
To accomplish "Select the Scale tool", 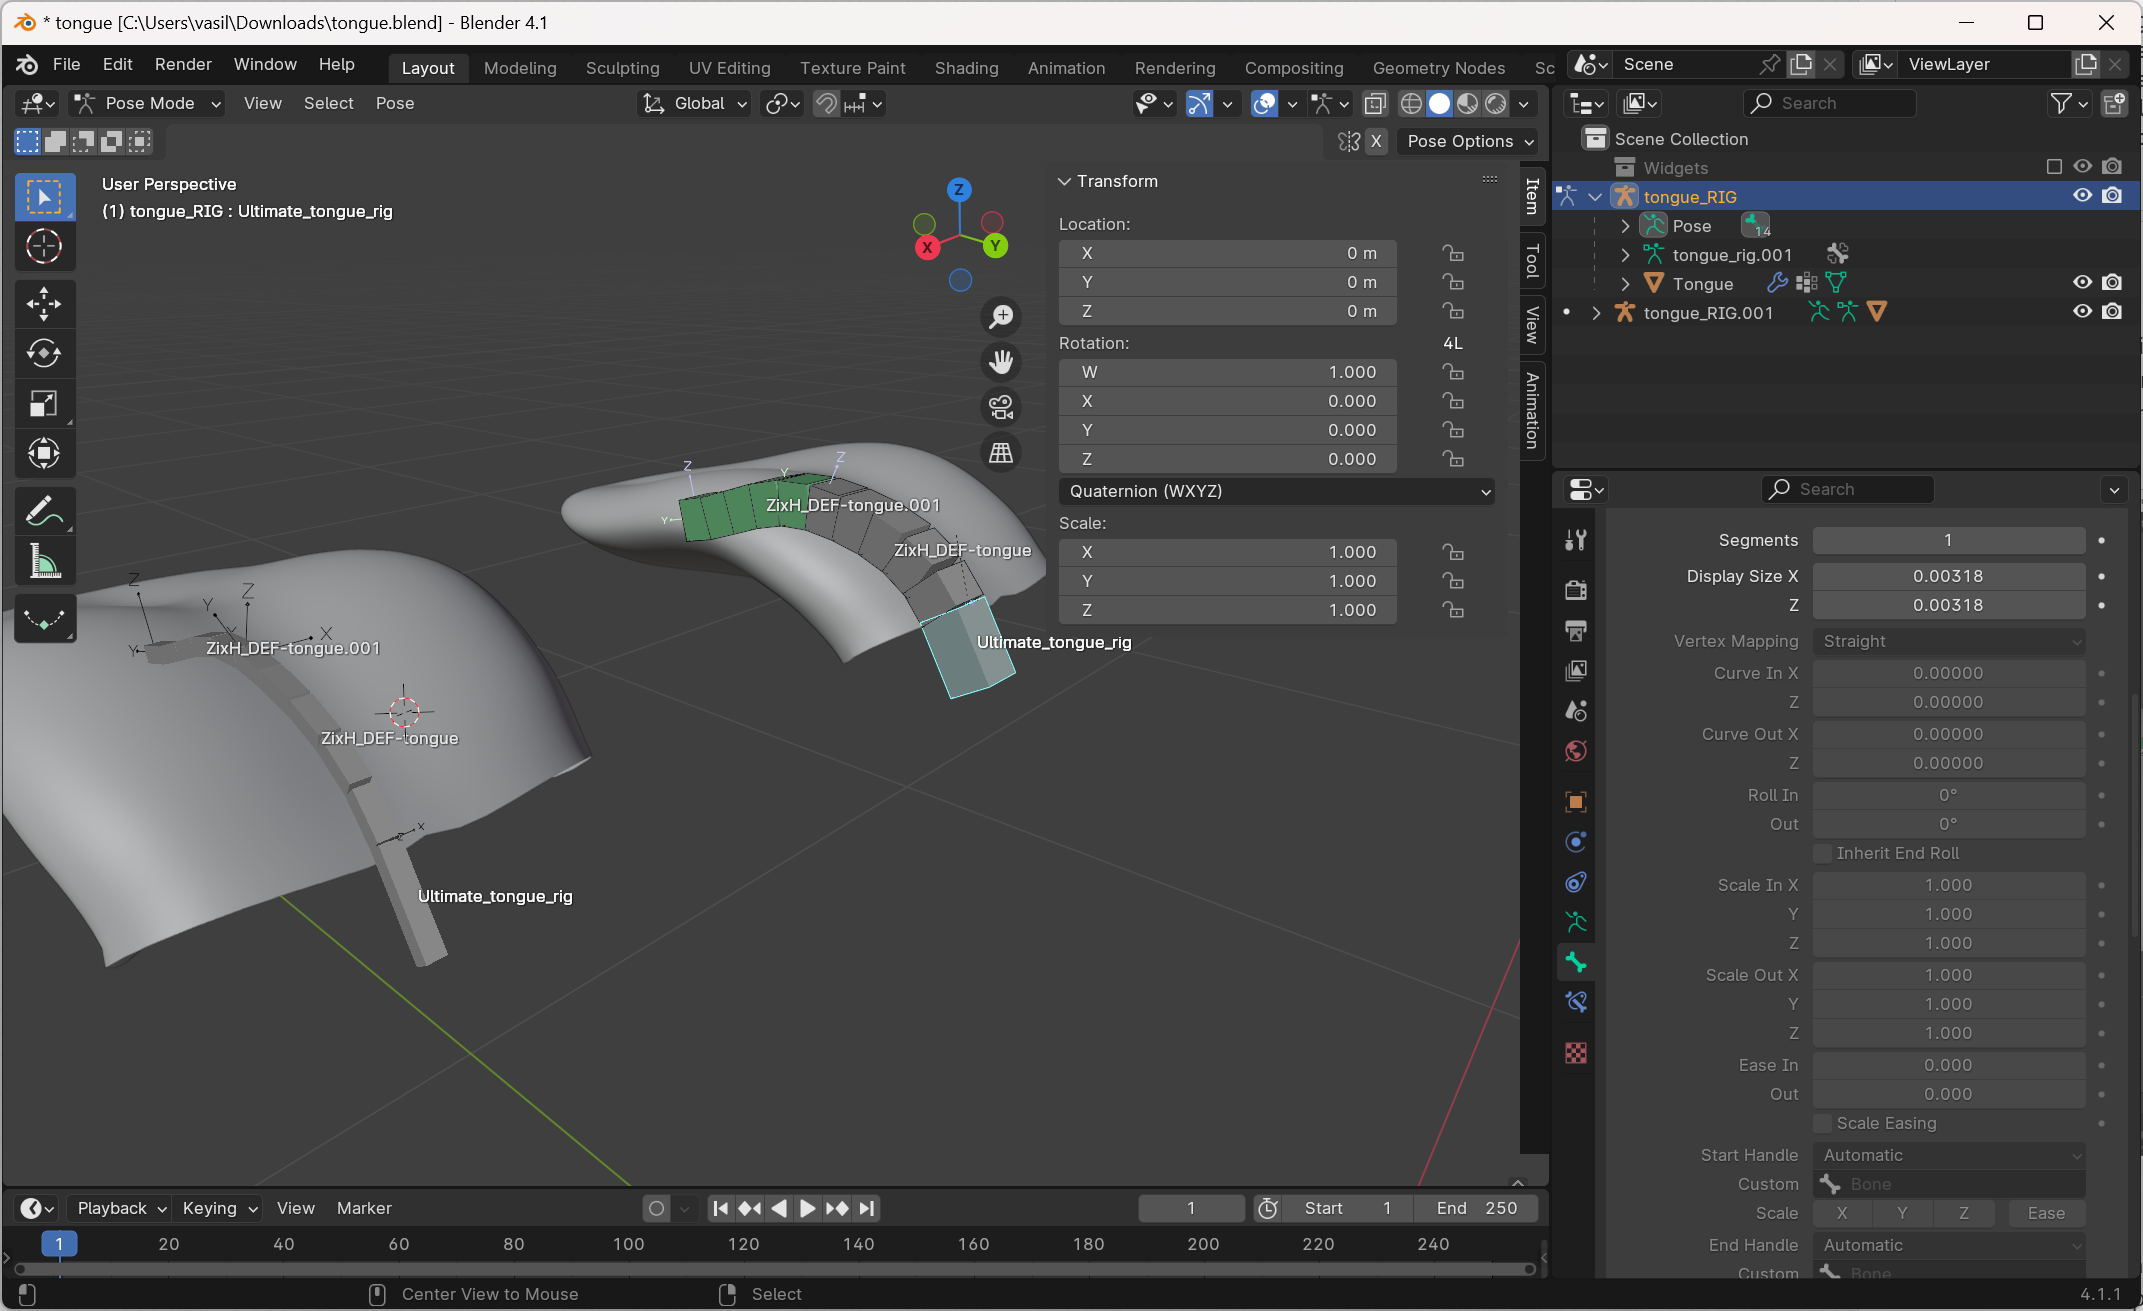I will [44, 404].
